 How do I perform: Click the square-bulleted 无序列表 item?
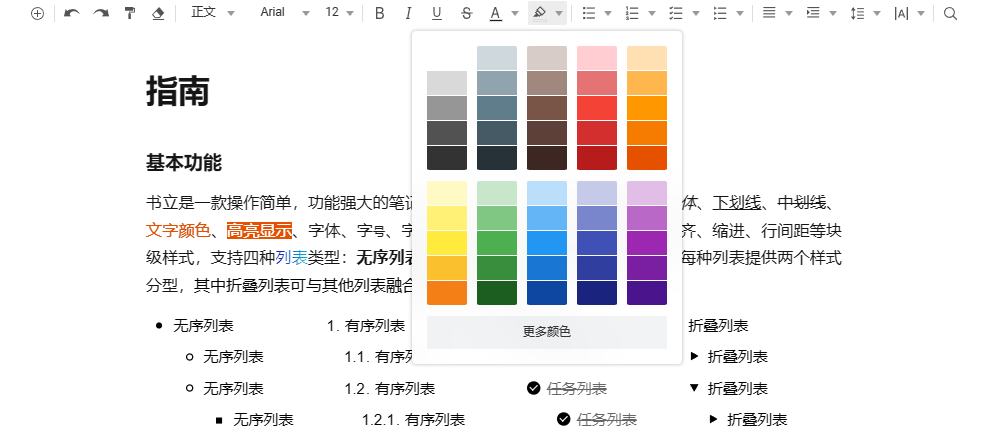pyautogui.click(x=263, y=419)
